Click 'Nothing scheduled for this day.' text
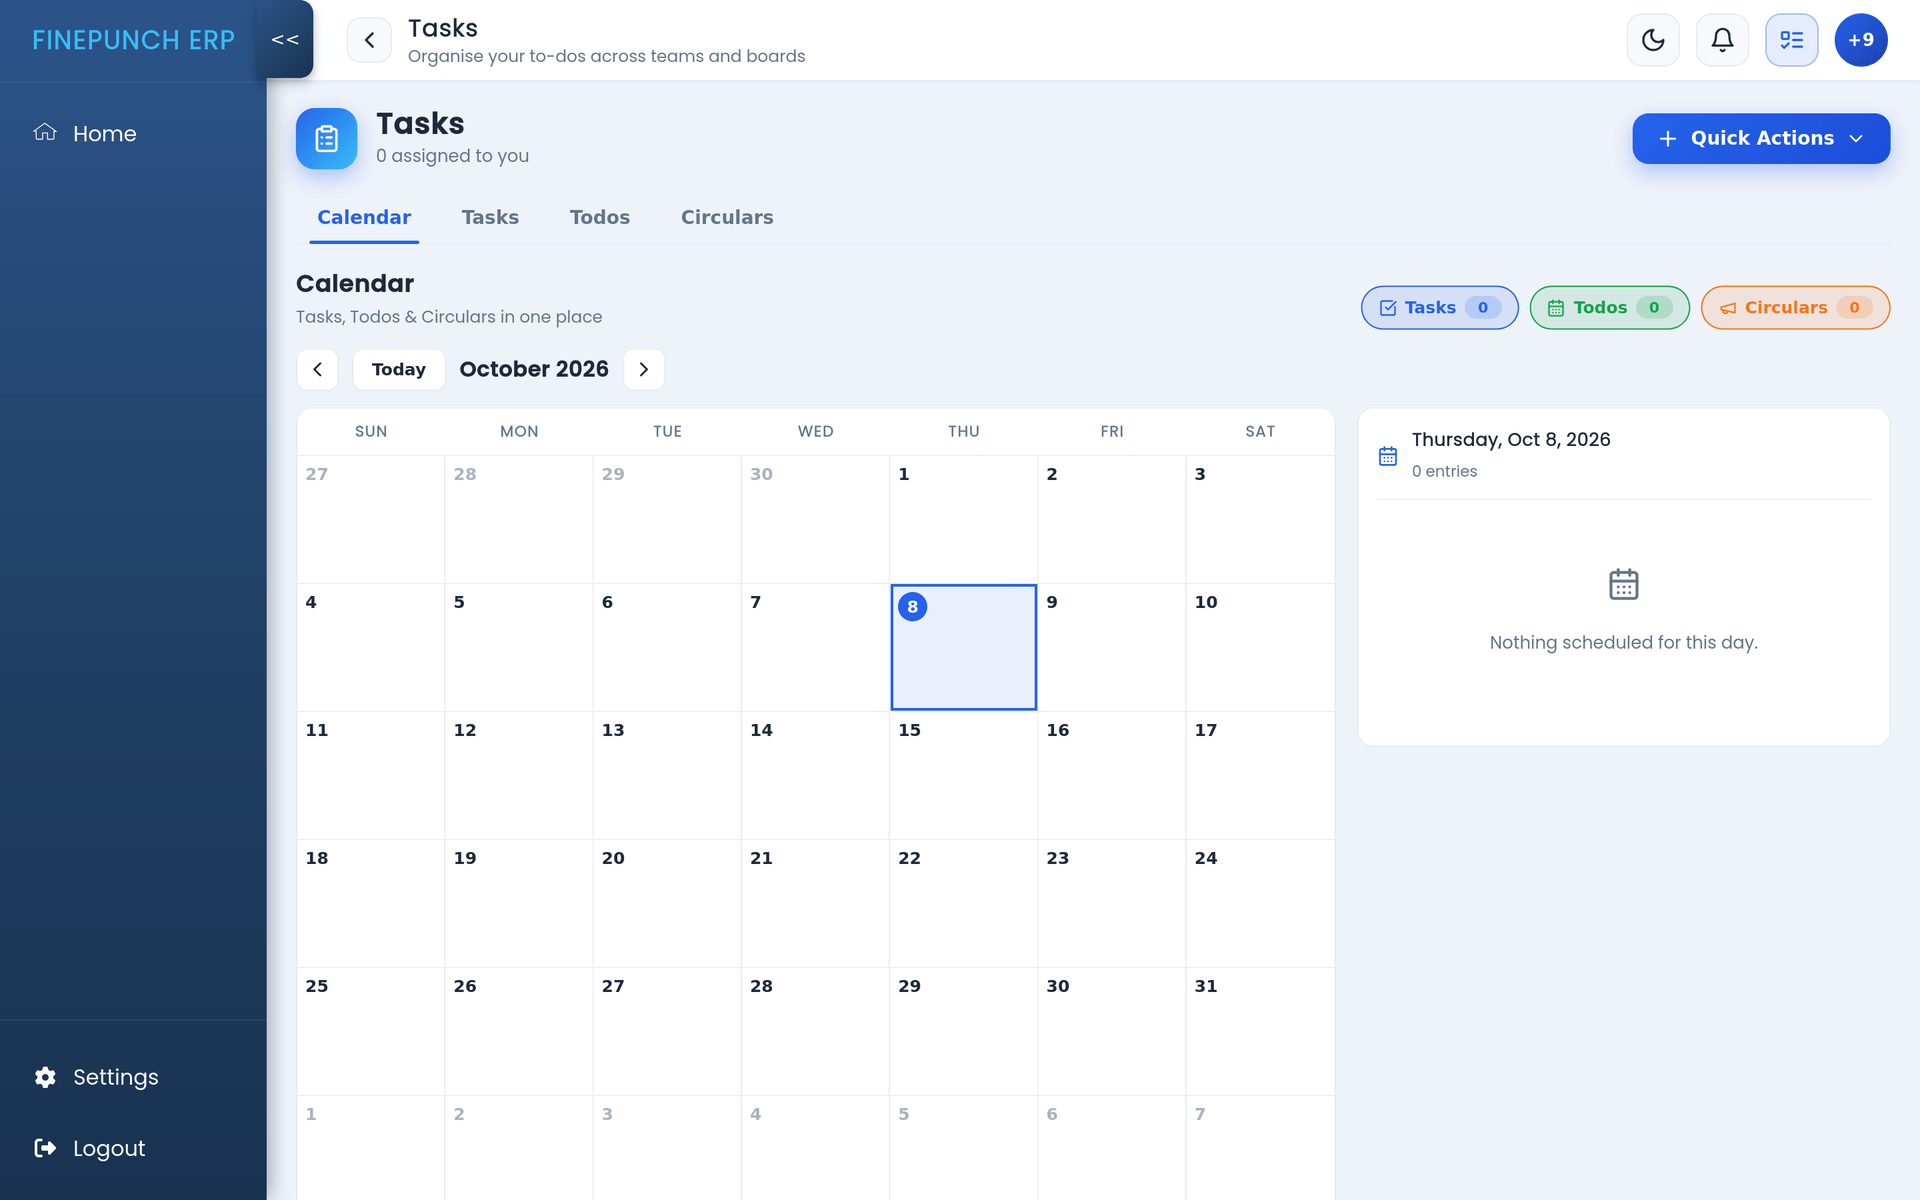The image size is (1920, 1200). (x=1623, y=642)
